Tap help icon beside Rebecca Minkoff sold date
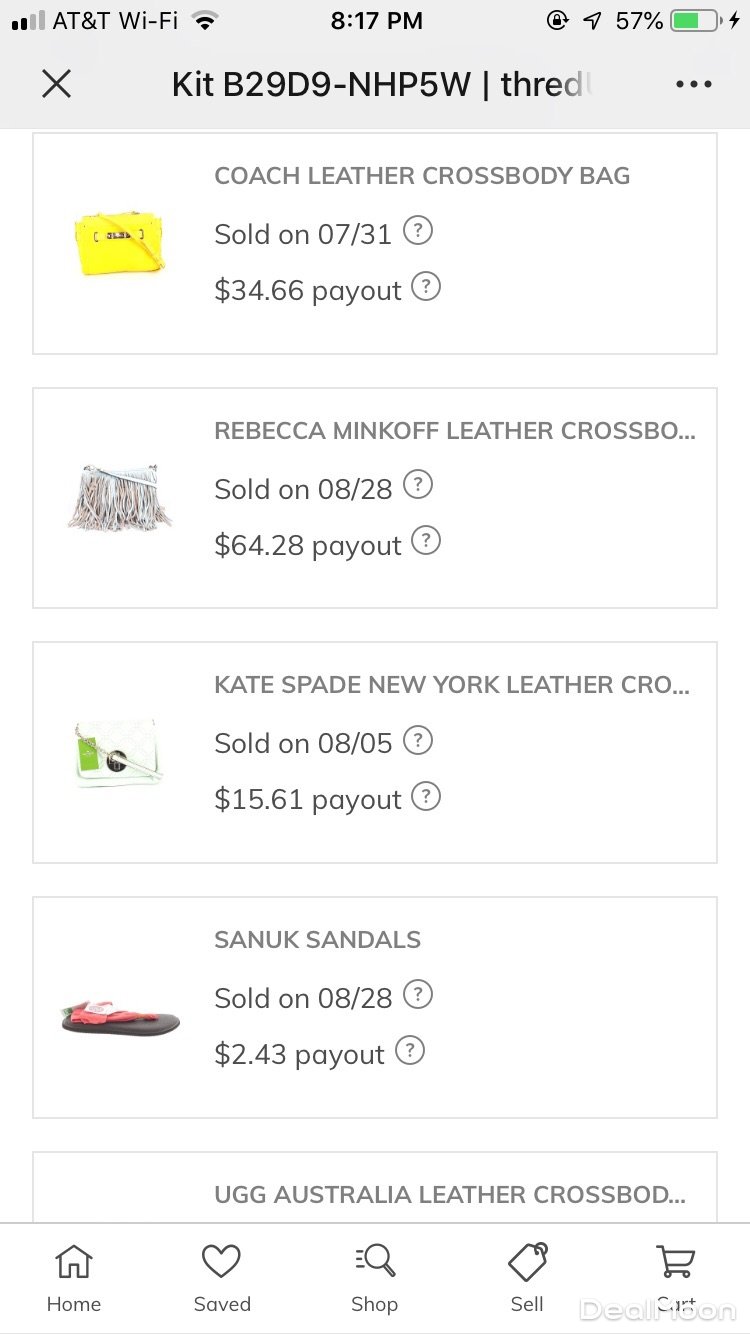 click(x=418, y=486)
